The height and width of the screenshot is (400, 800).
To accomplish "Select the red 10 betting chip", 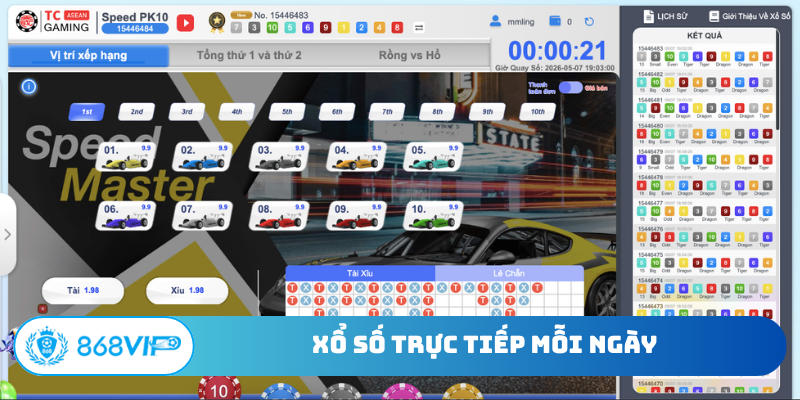I will click(x=219, y=389).
